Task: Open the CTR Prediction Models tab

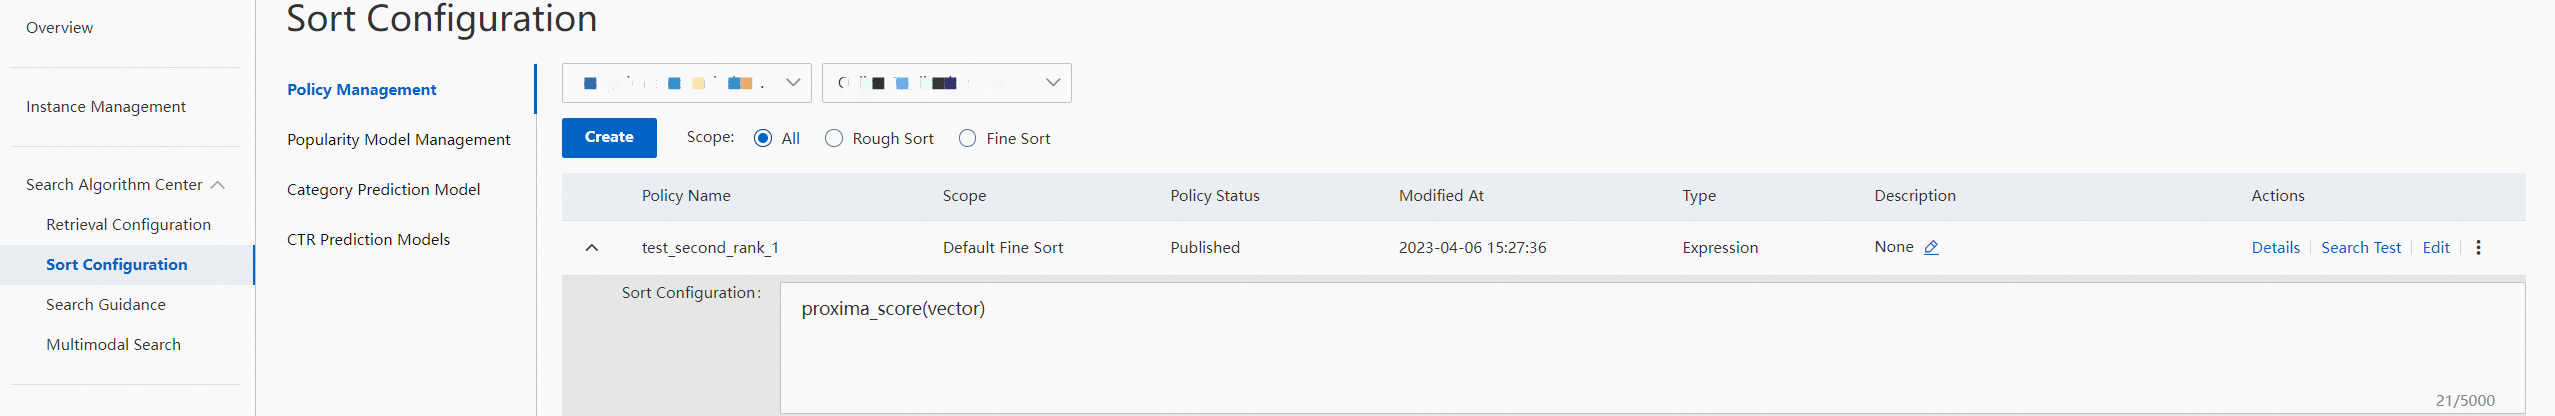Action: pyautogui.click(x=368, y=239)
